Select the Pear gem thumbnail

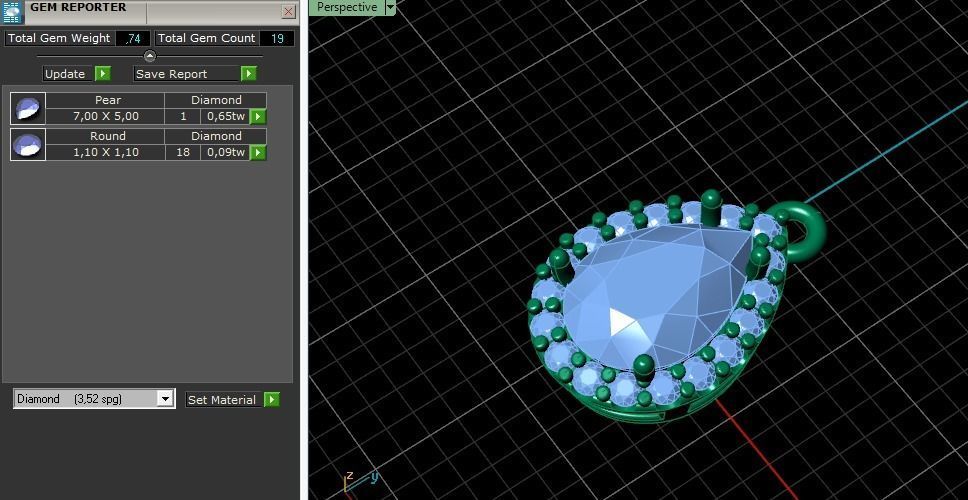click(x=28, y=109)
